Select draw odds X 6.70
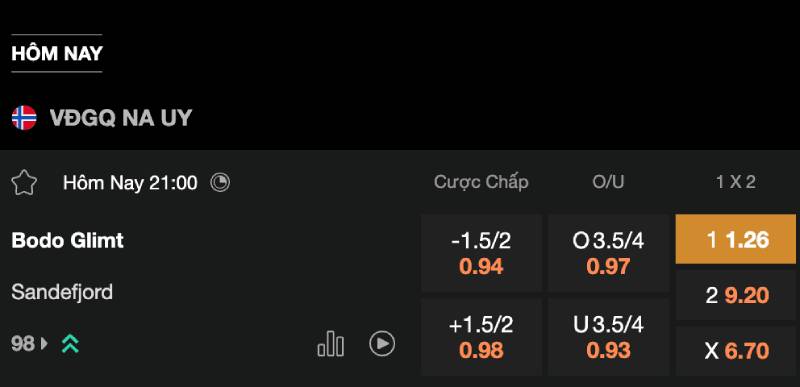The image size is (800, 387). (x=736, y=351)
